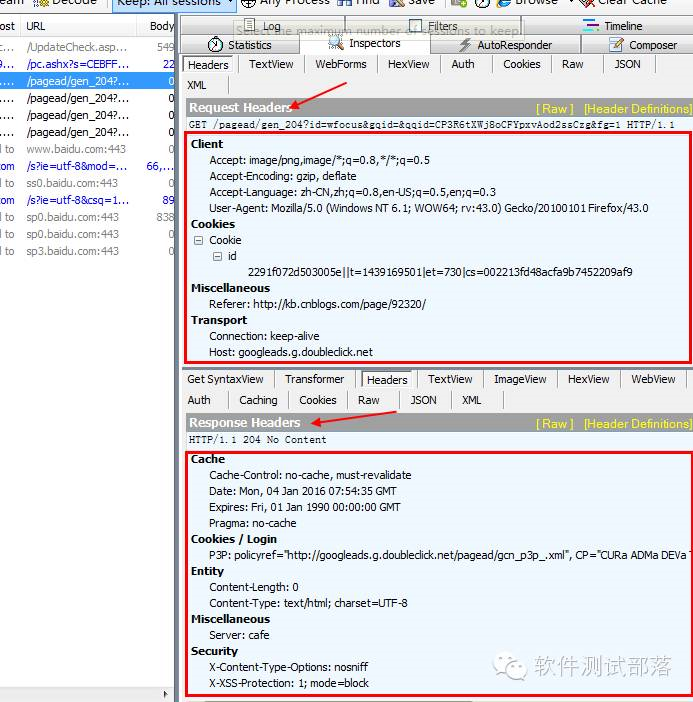Click the AutoResponder lightning bolt icon
This screenshot has height=702, width=693.
click(465, 45)
